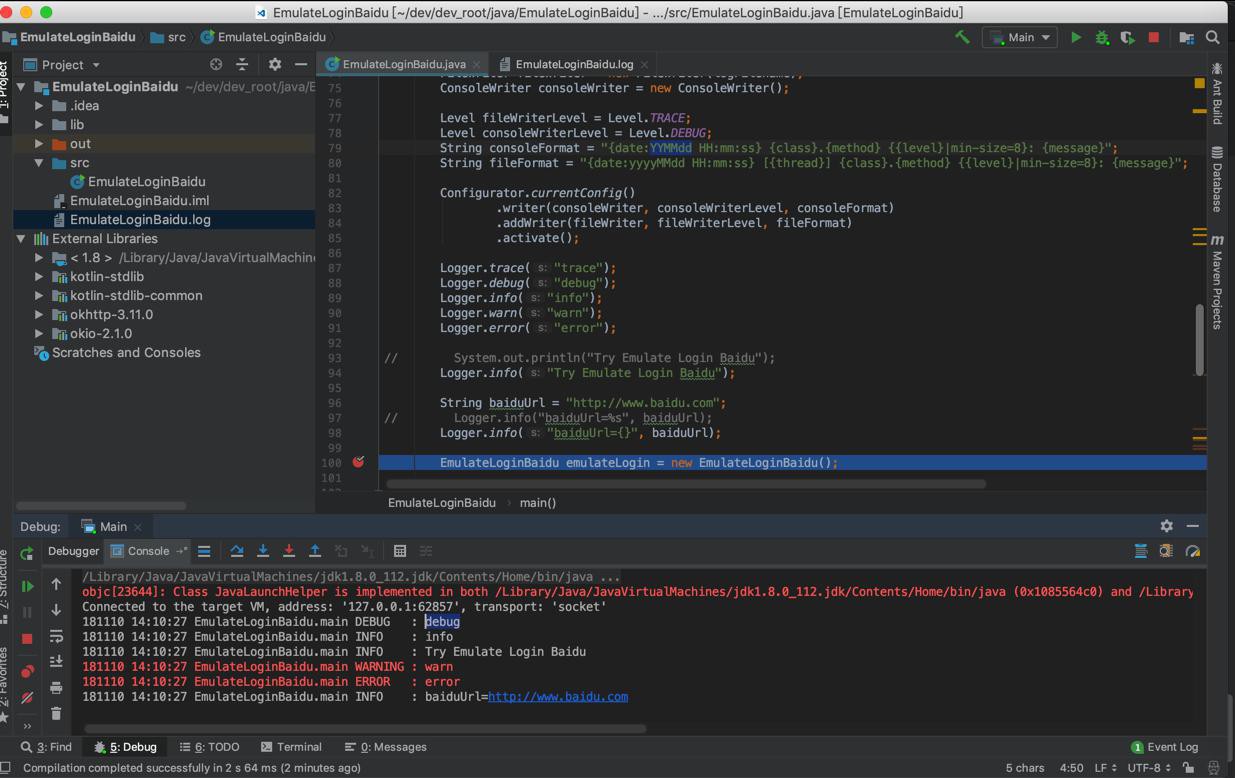Expand the lib folder in project tree
The width and height of the screenshot is (1235, 778).
click(x=39, y=125)
